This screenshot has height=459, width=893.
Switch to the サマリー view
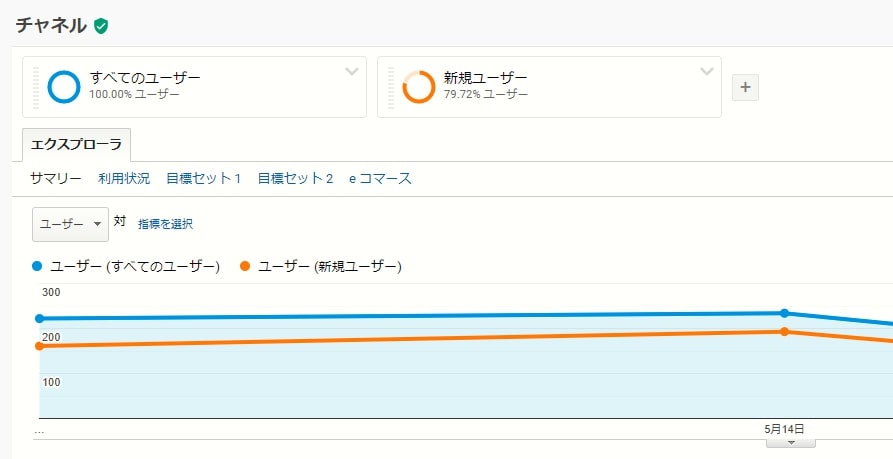(x=55, y=178)
